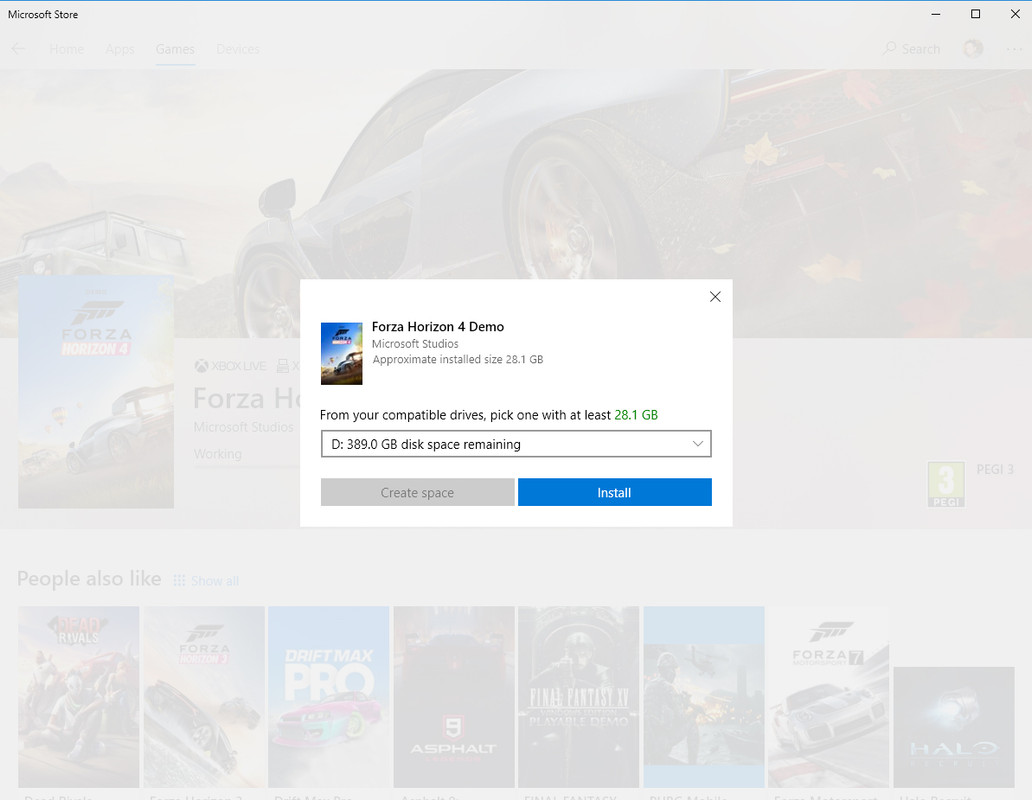The image size is (1032, 800).
Task: Click the PEGI 3 rating badge
Action: coord(946,485)
